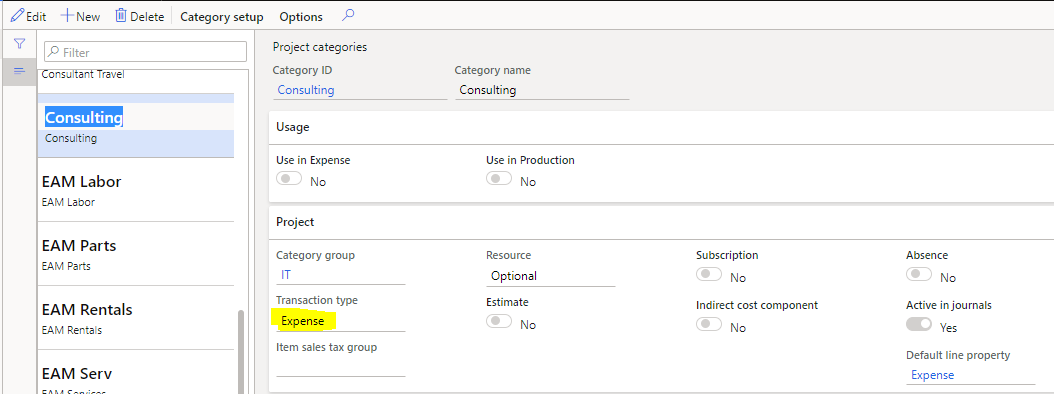Click the search magnifier icon in action bar
The image size is (1054, 394).
[348, 15]
